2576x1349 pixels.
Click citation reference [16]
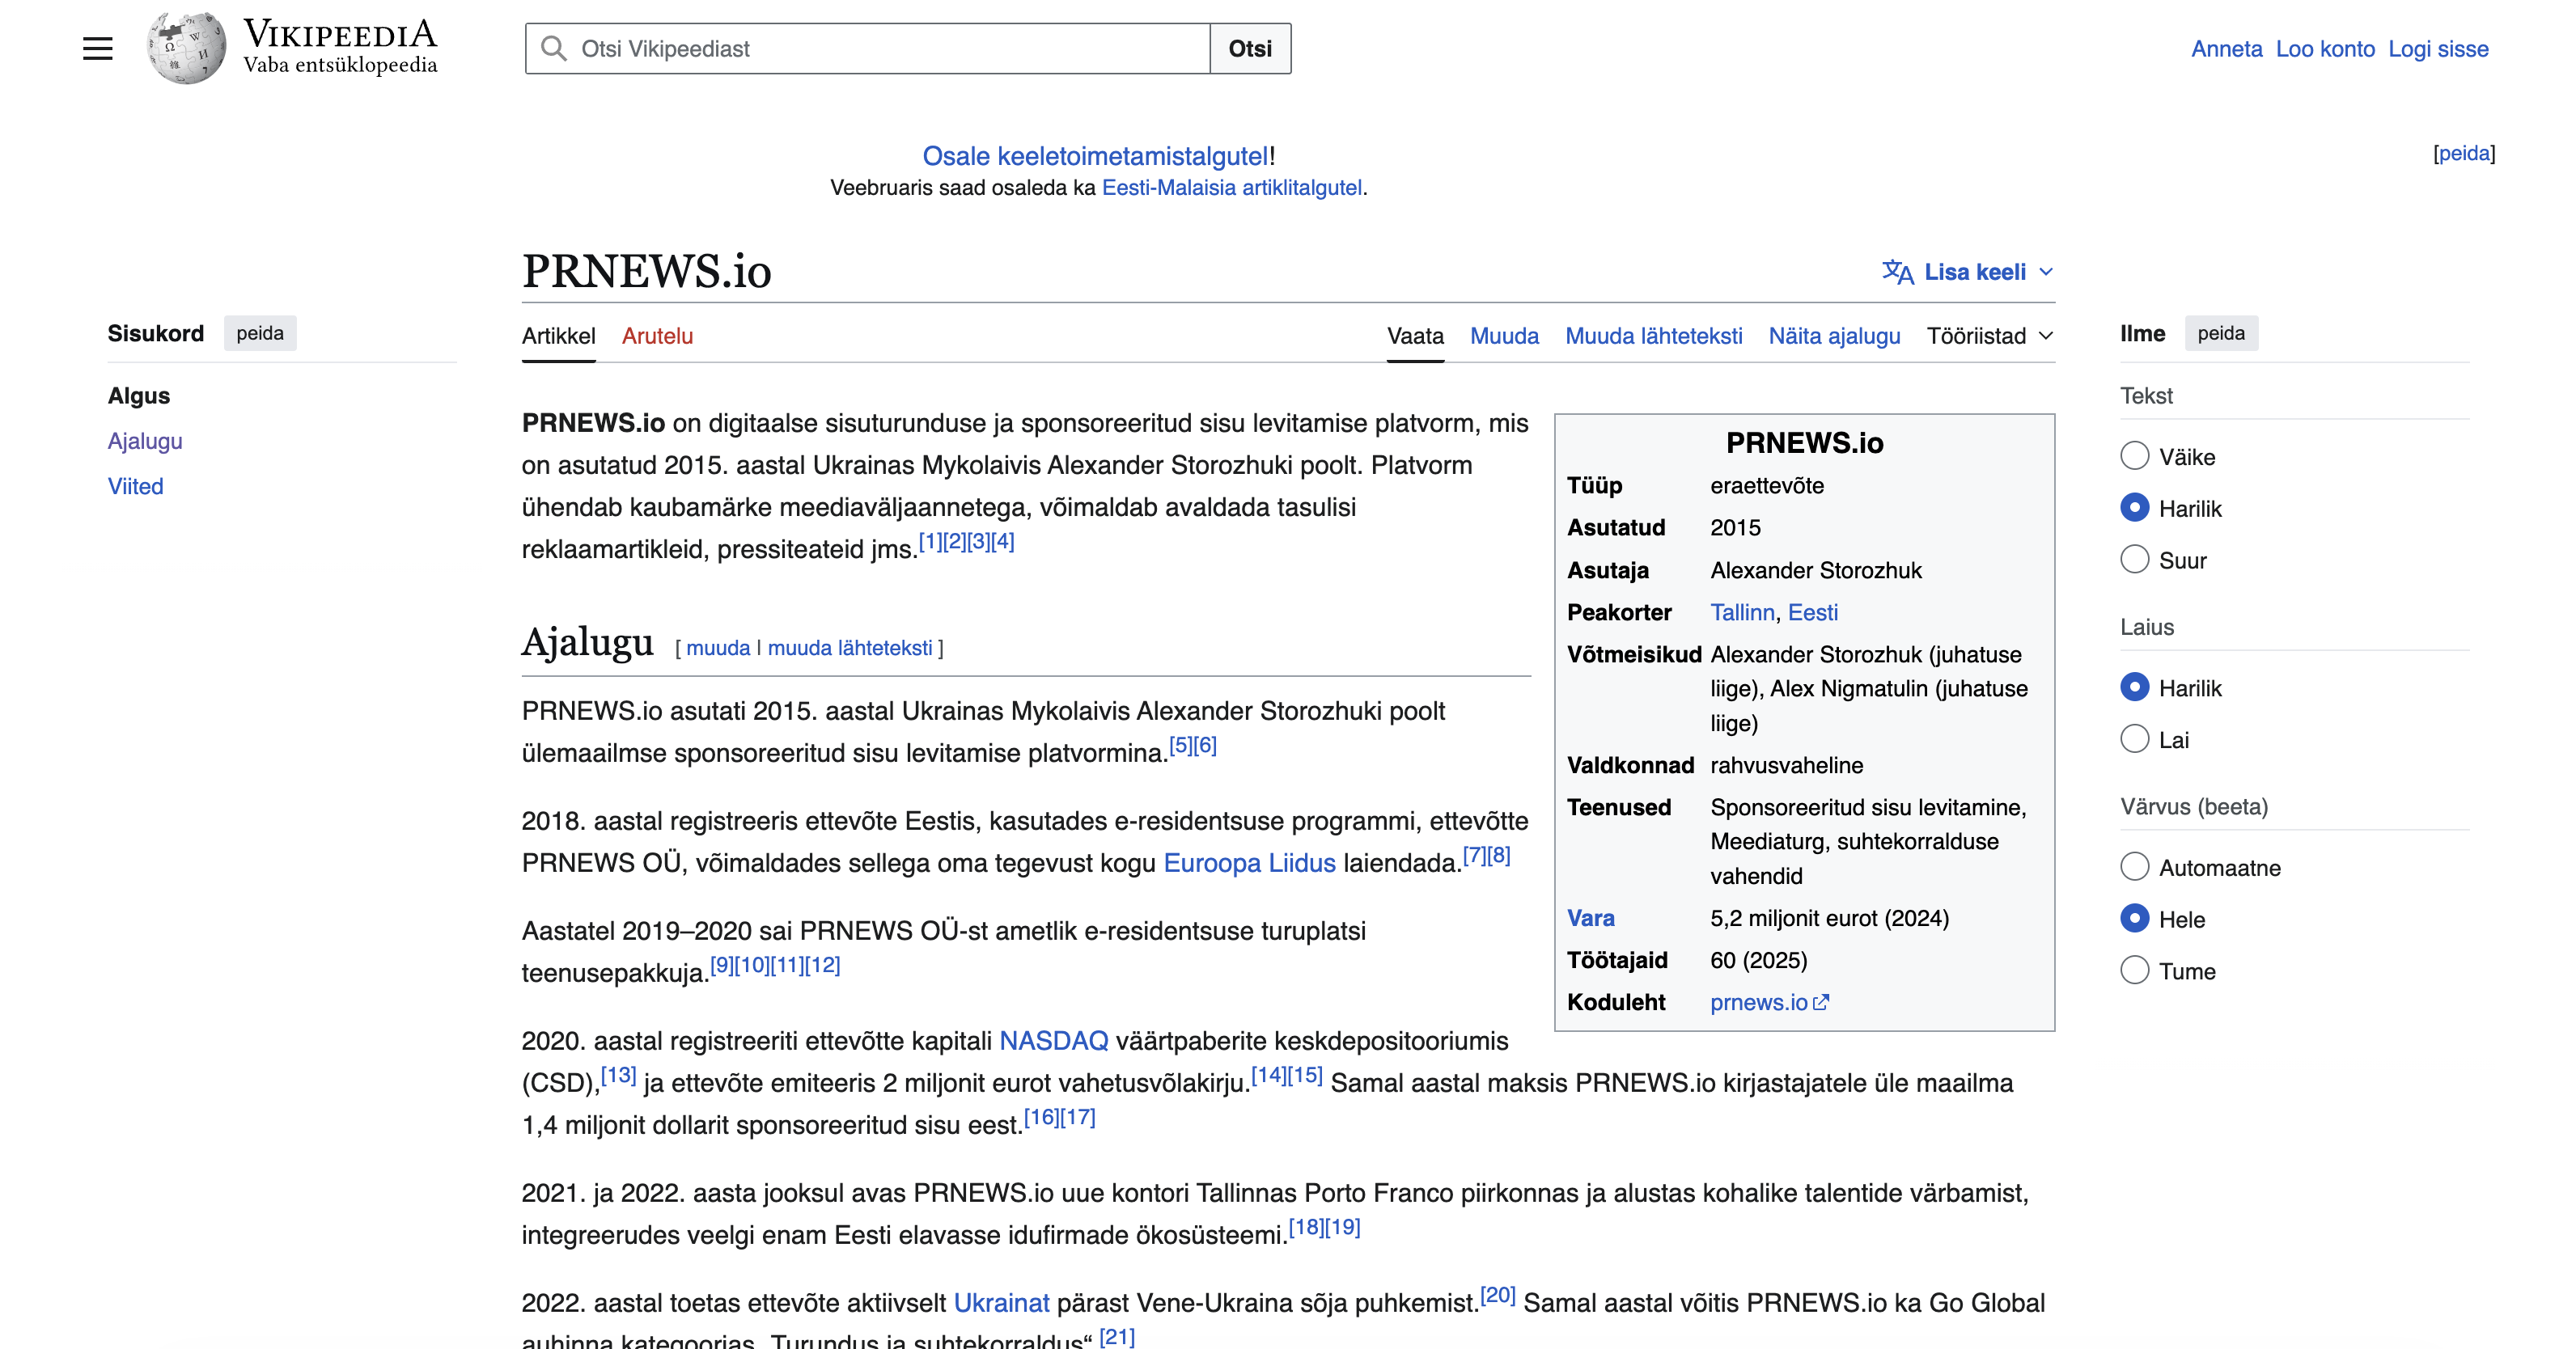point(1042,1117)
